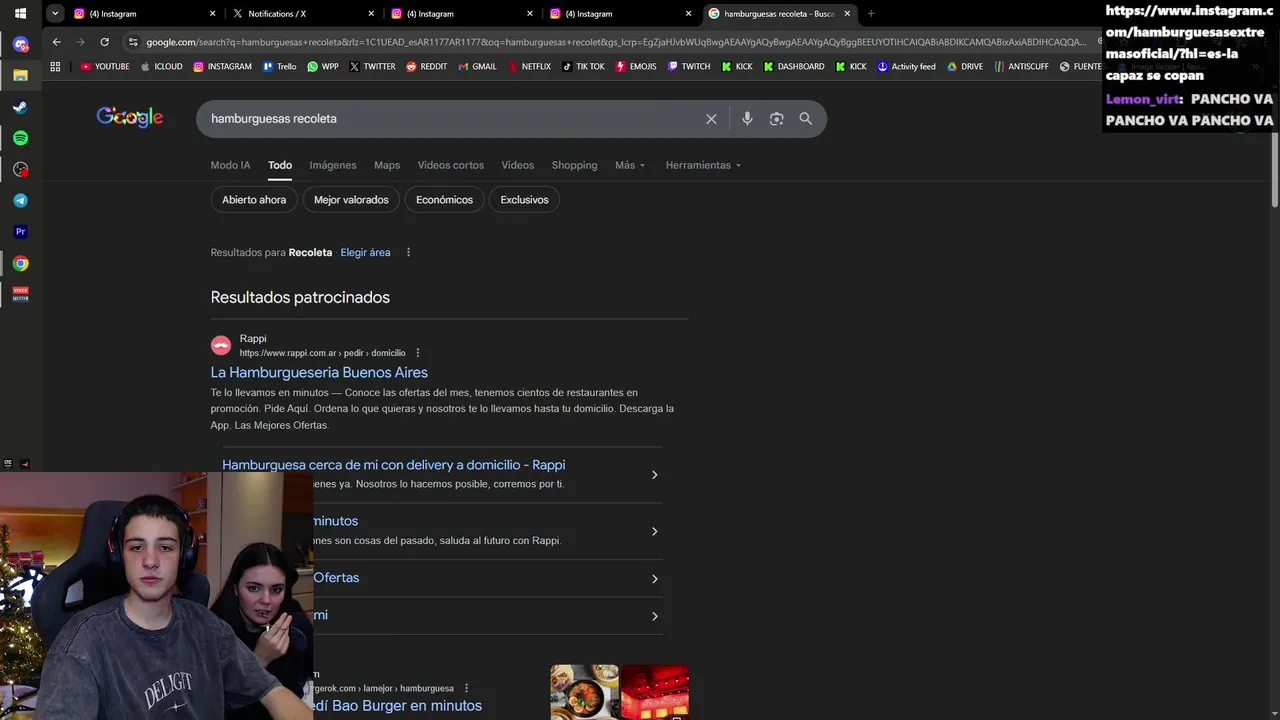Screen dimensions: 1280x720
Task: Go back using the browser back arrow
Action: tap(56, 42)
